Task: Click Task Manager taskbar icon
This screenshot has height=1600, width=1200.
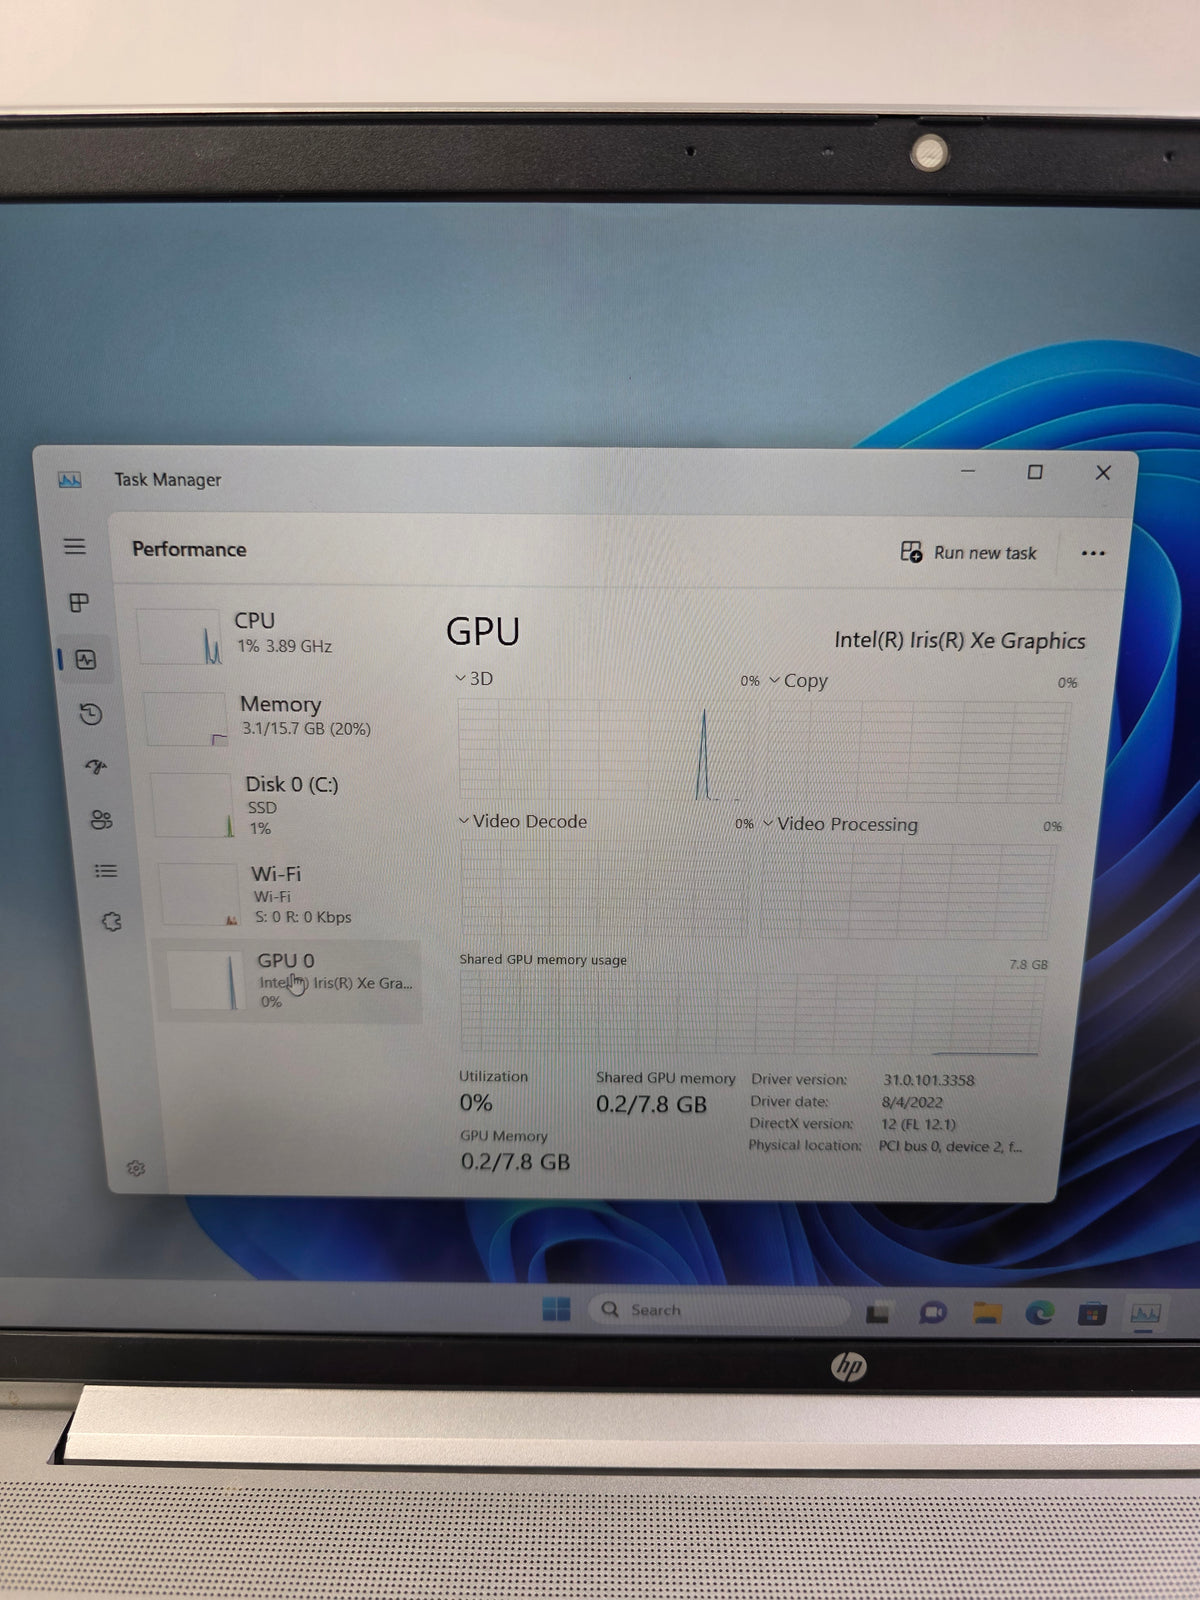Action: coord(1145,1313)
